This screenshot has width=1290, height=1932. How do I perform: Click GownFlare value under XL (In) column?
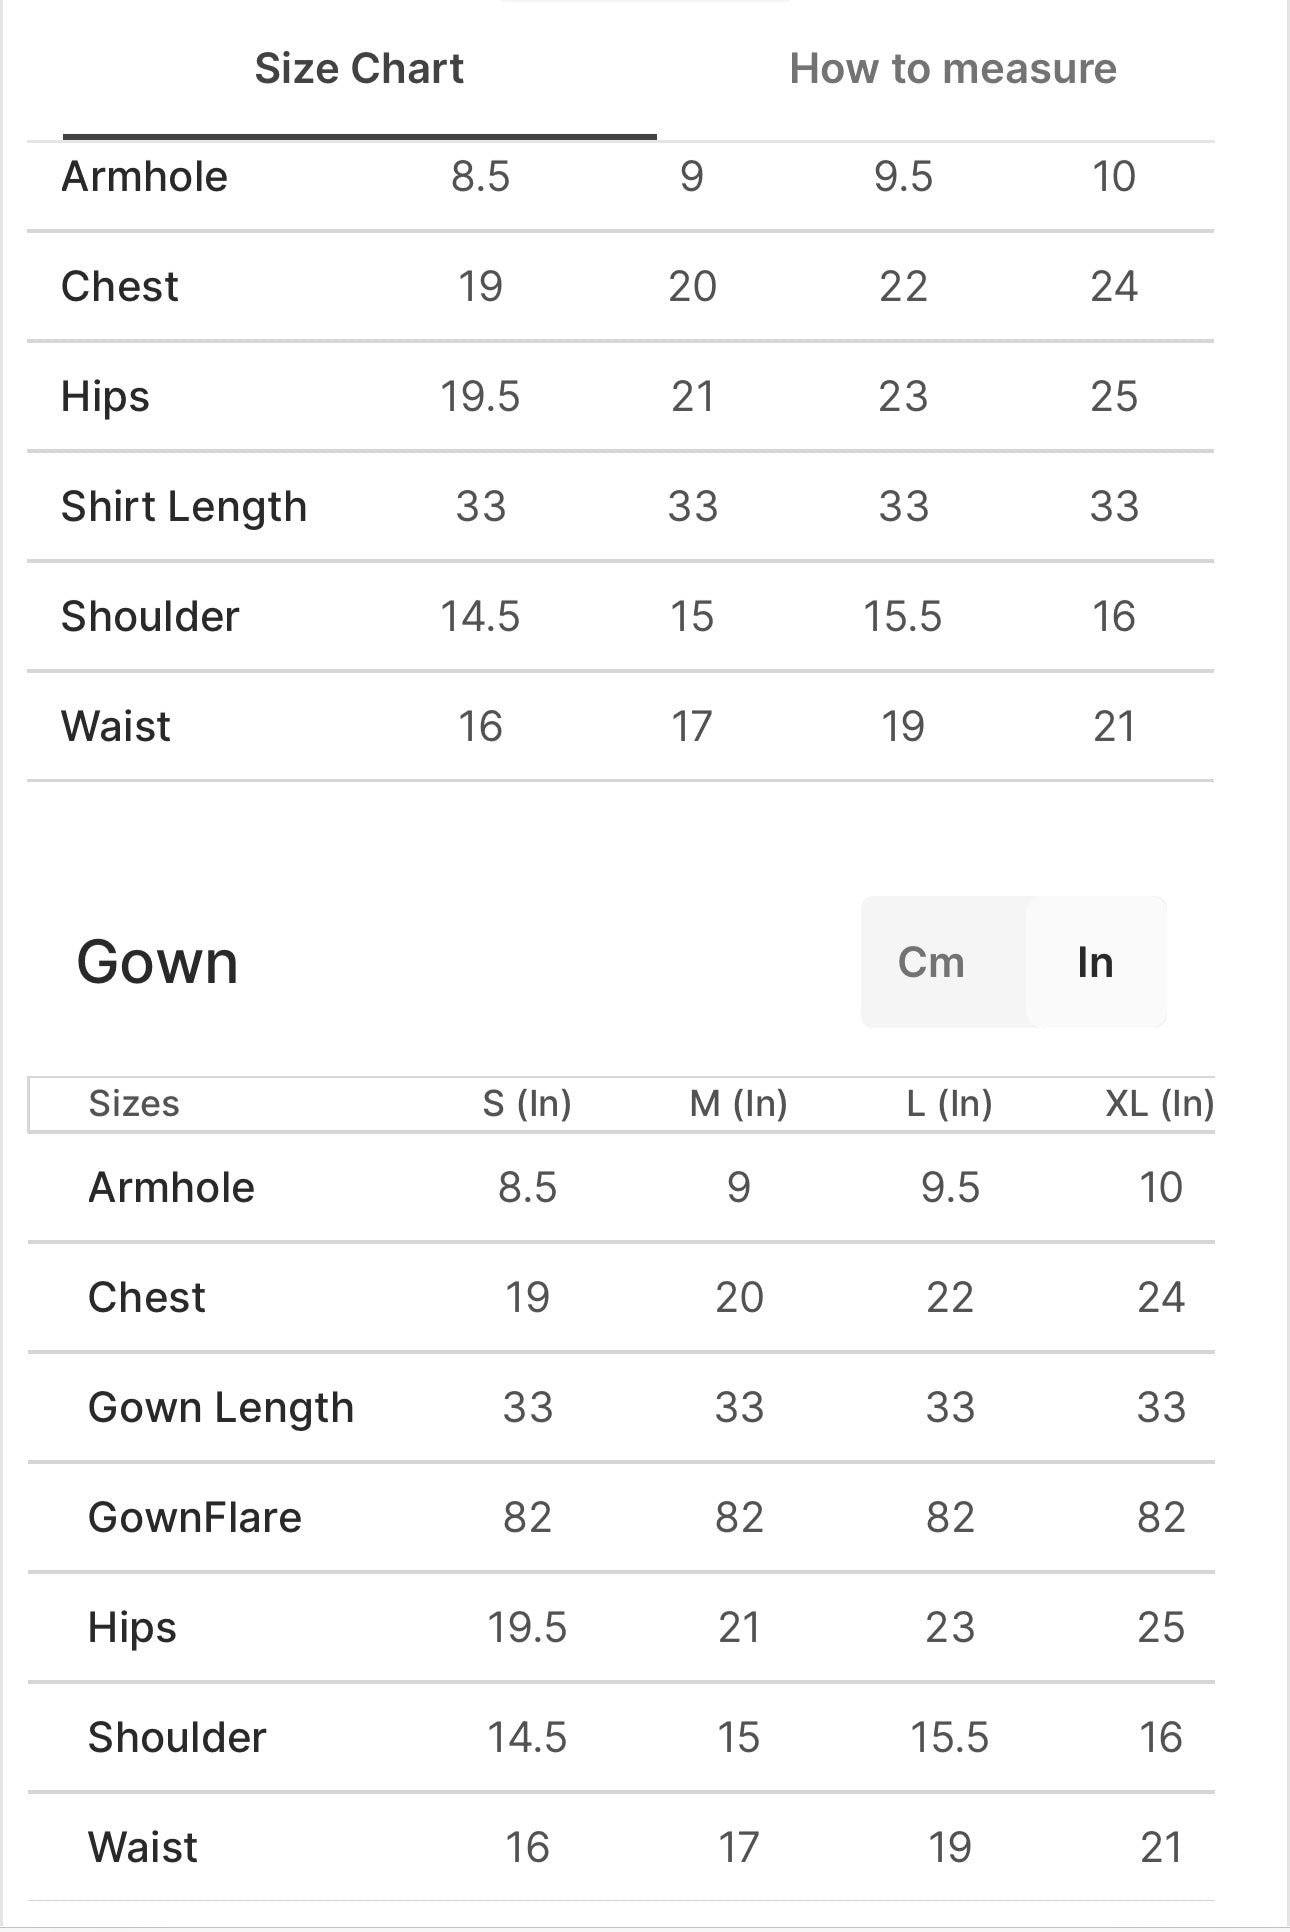coord(1161,1517)
